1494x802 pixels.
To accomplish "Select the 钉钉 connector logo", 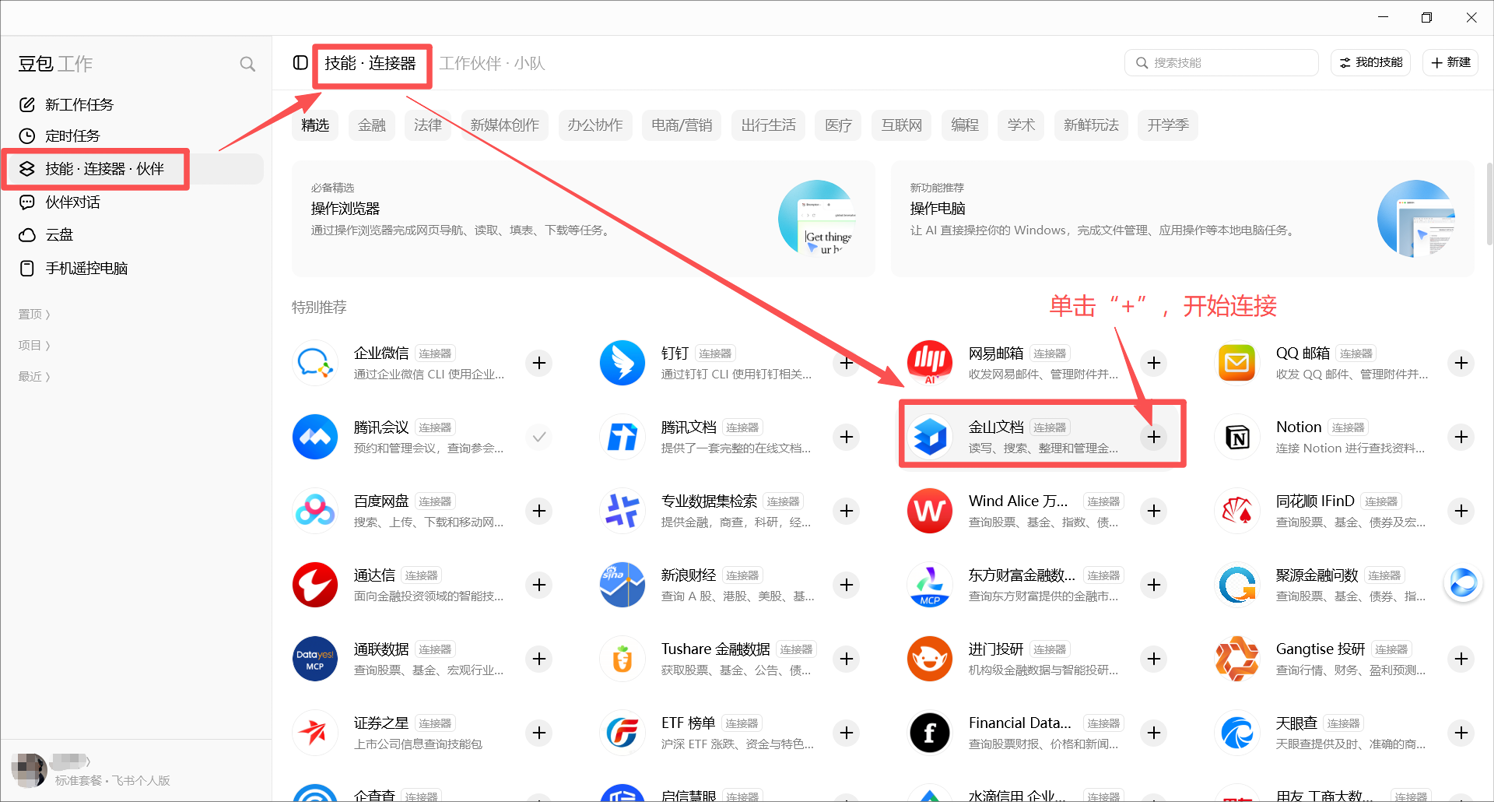I will tap(622, 362).
